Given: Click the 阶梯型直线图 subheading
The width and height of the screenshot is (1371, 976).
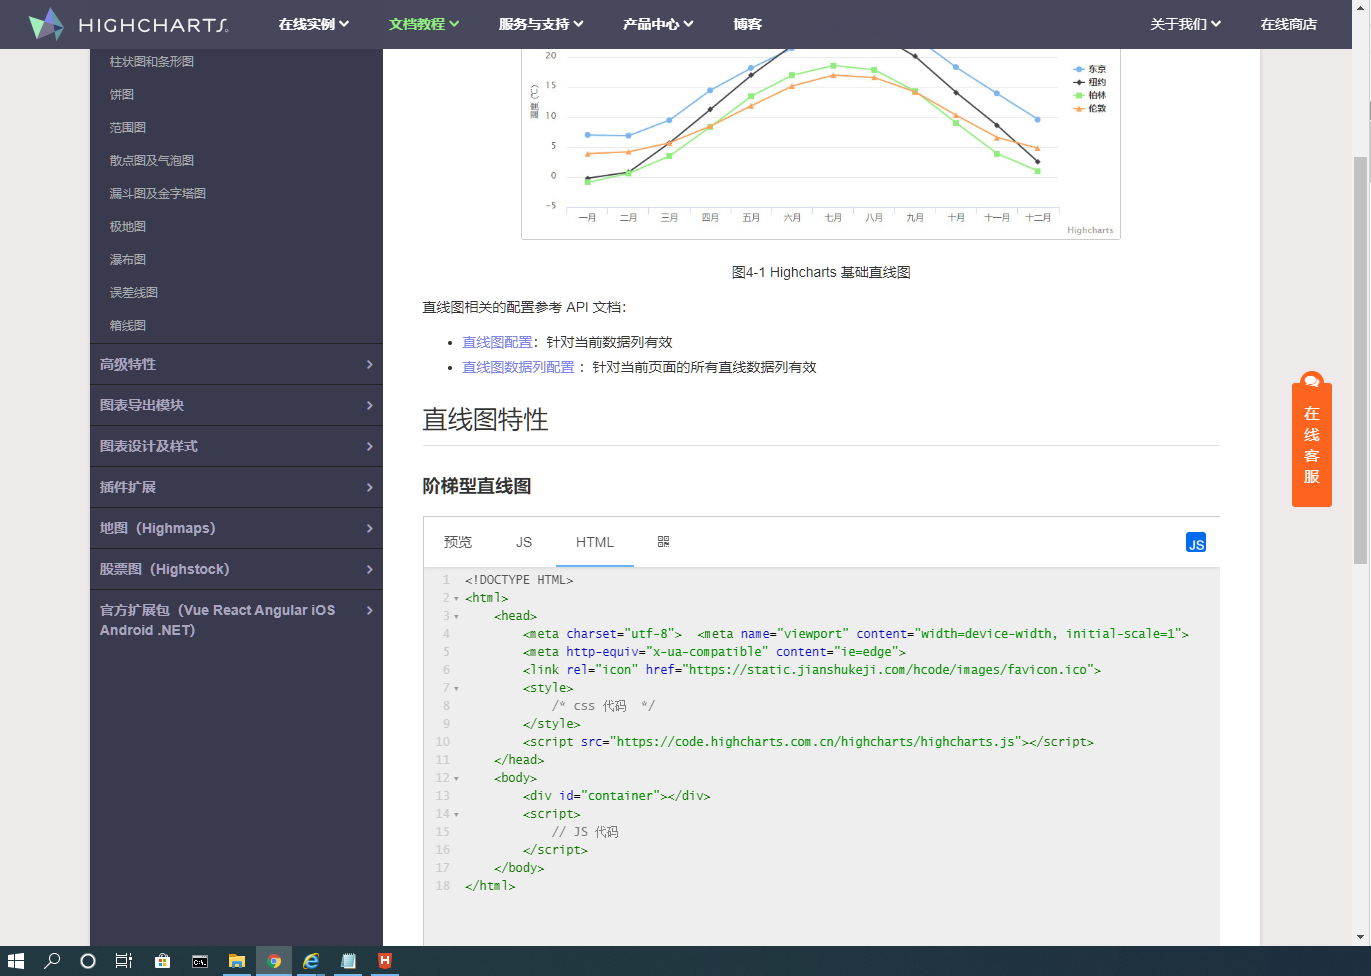Looking at the screenshot, I should point(477,486).
